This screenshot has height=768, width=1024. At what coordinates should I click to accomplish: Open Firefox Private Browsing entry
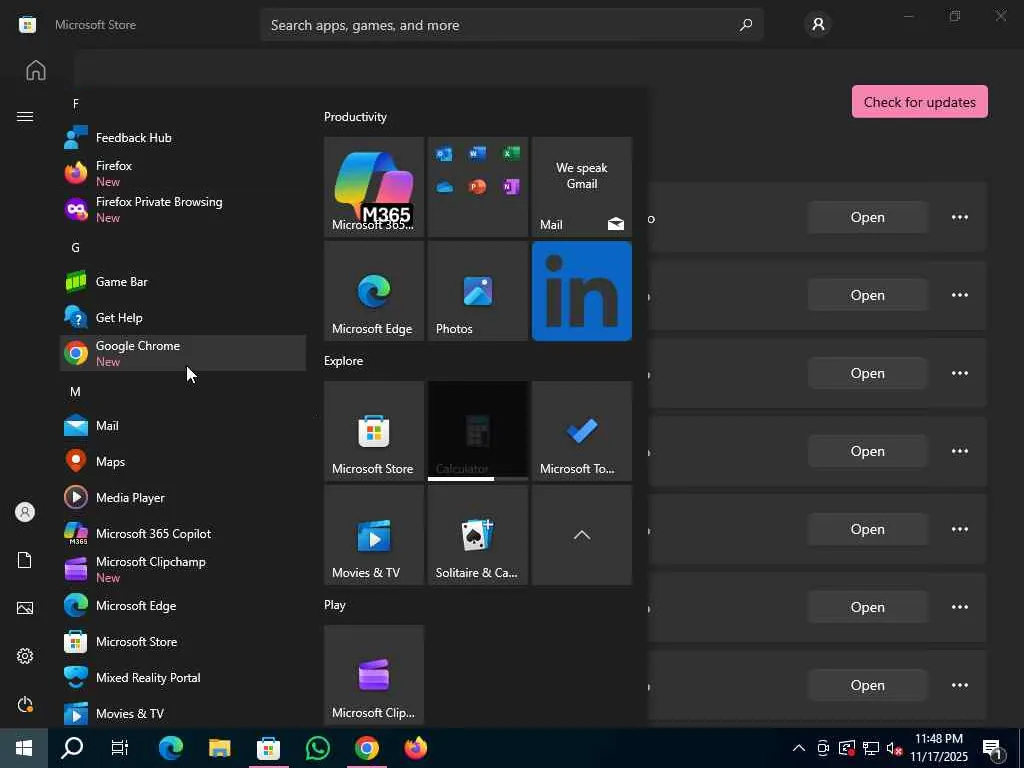pos(183,210)
